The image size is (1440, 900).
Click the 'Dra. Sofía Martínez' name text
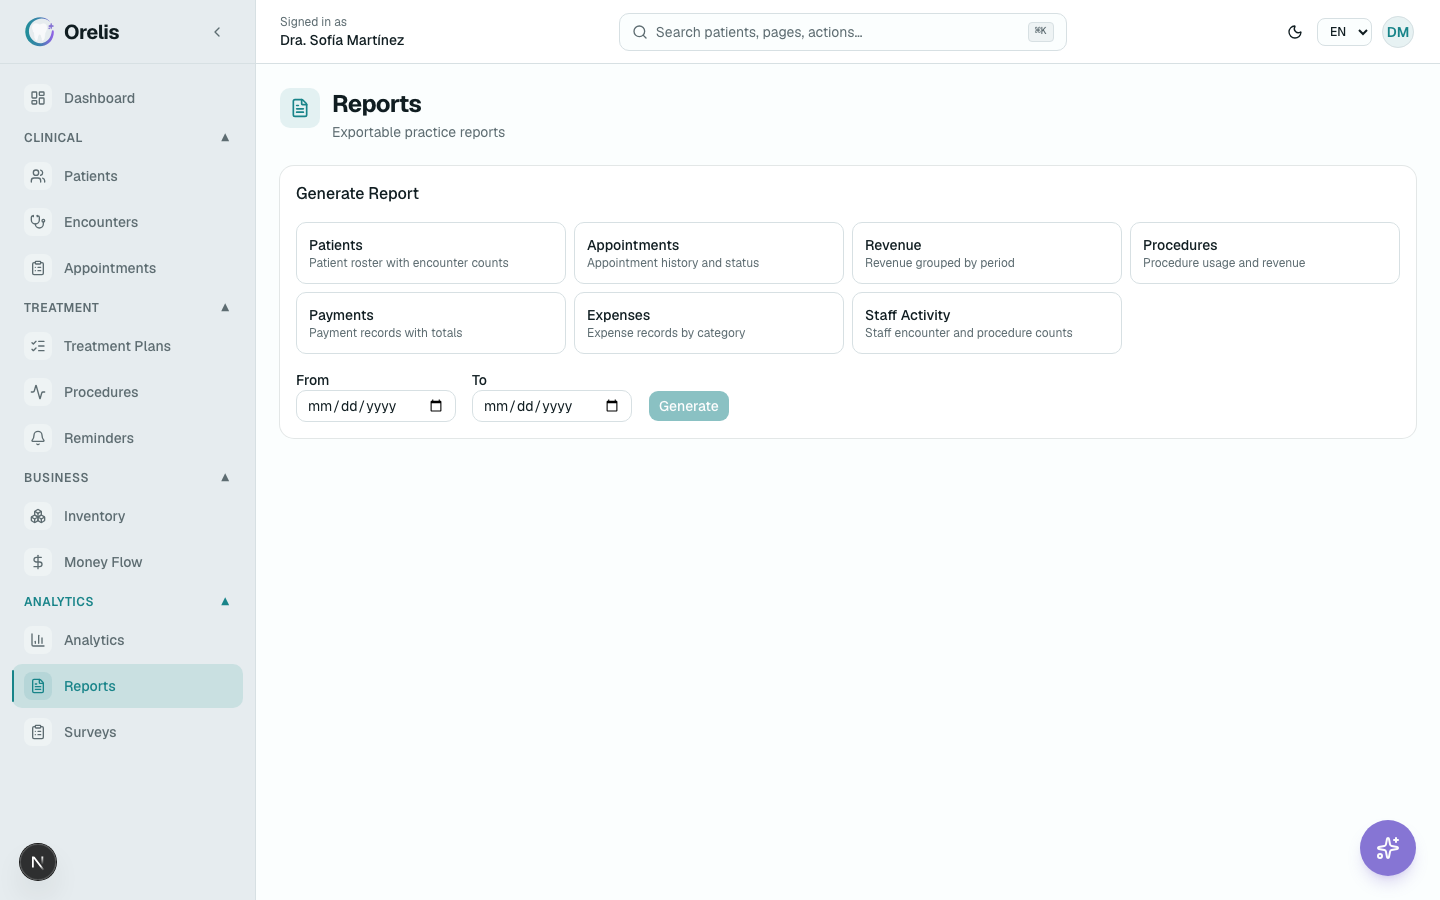pos(342,40)
